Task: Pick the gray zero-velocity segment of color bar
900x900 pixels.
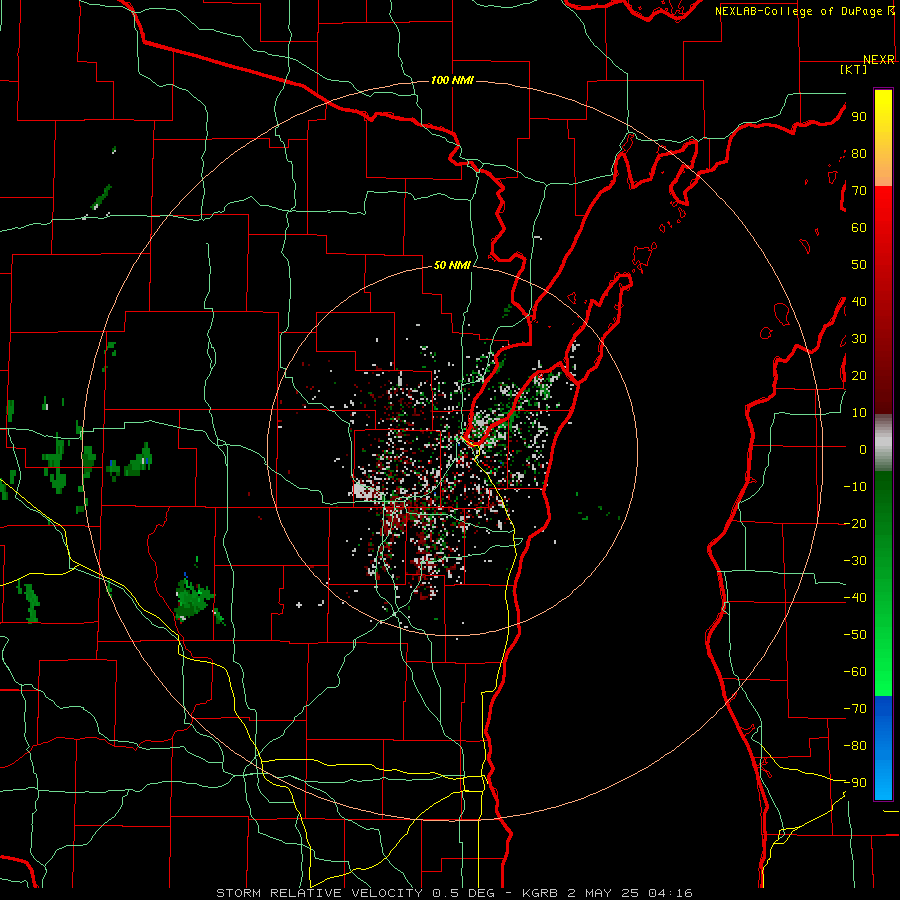Action: coord(883,443)
